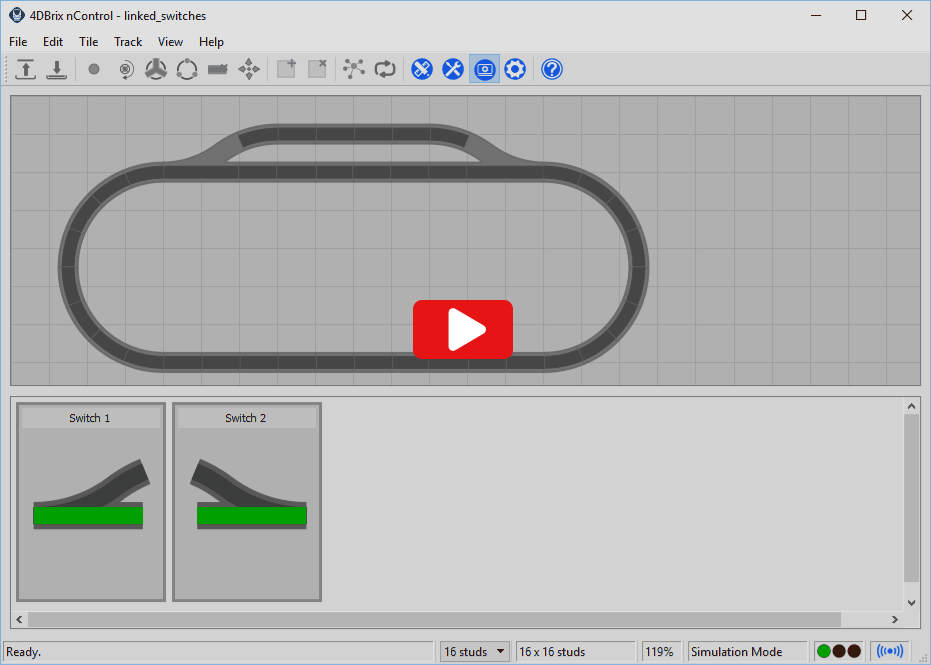Open help with the blue question mark

click(x=552, y=69)
